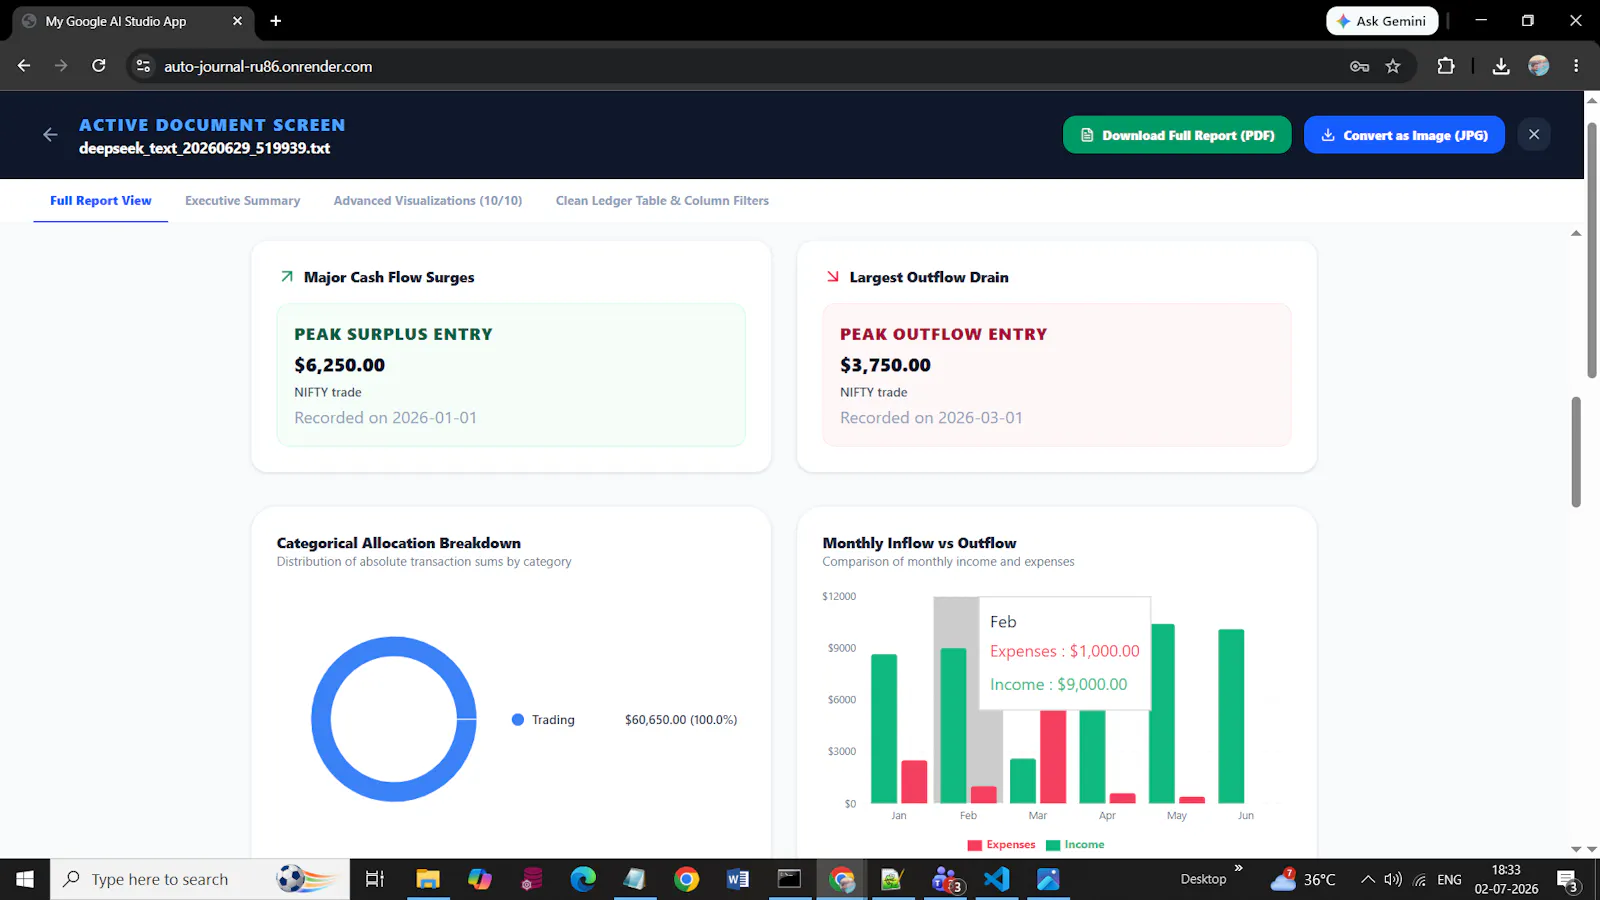This screenshot has height=900, width=1600.
Task: Click the Income legend green swatch
Action: tap(1052, 845)
